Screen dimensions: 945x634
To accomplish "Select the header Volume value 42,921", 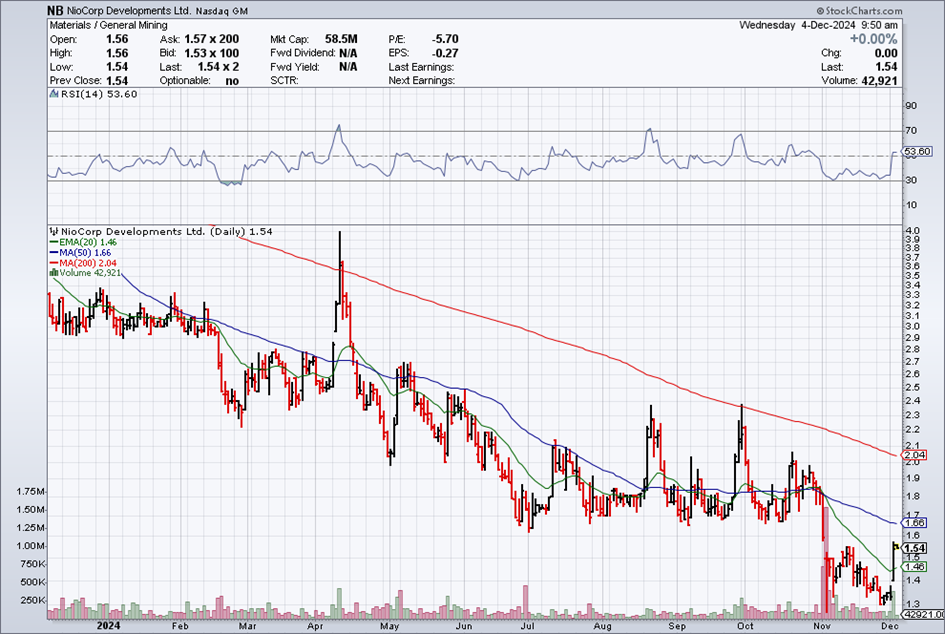I will [x=878, y=81].
